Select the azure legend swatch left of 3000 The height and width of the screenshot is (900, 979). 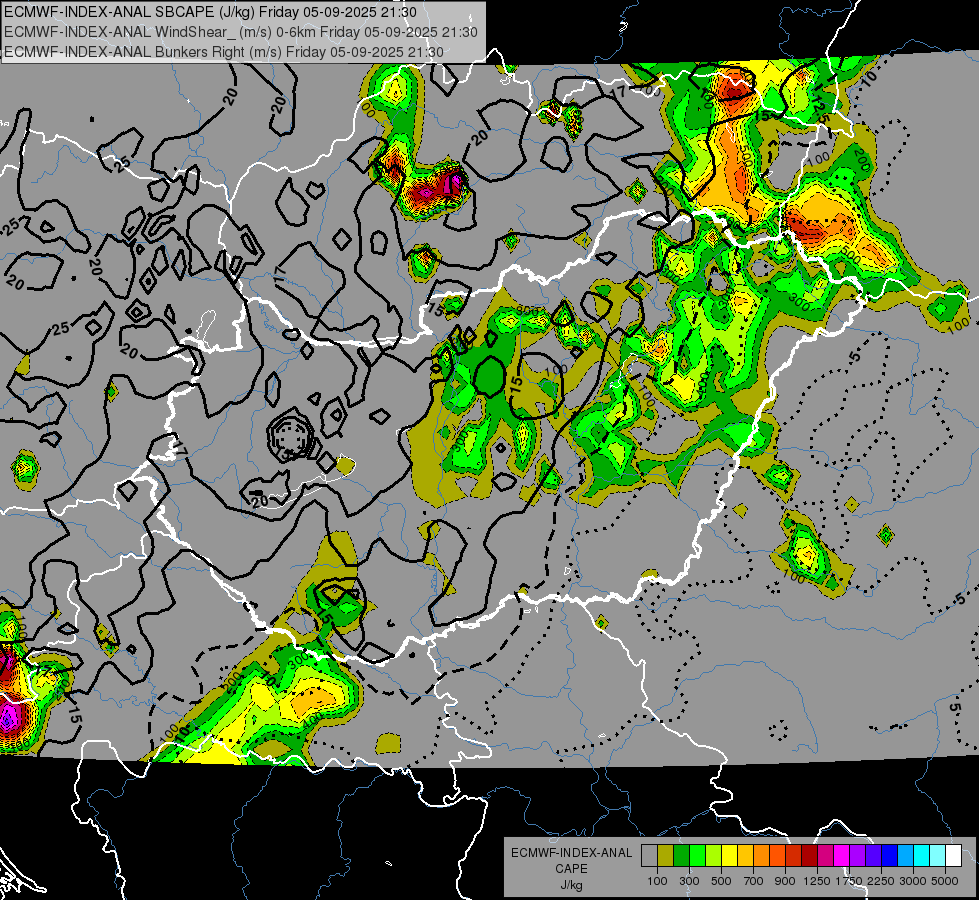pos(906,856)
